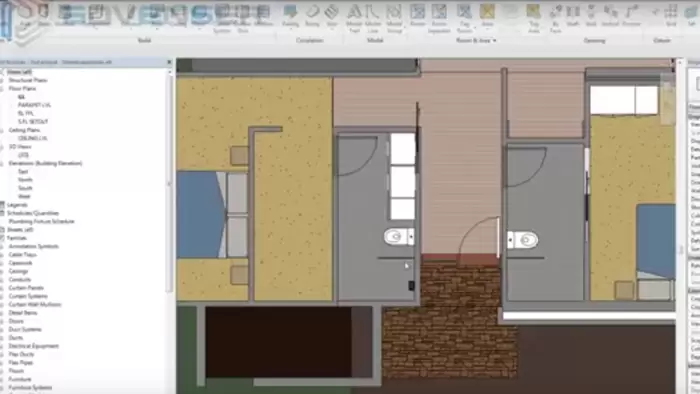Close the Project Browser panel
Viewport: 700px width, 394px height.
pos(169,62)
